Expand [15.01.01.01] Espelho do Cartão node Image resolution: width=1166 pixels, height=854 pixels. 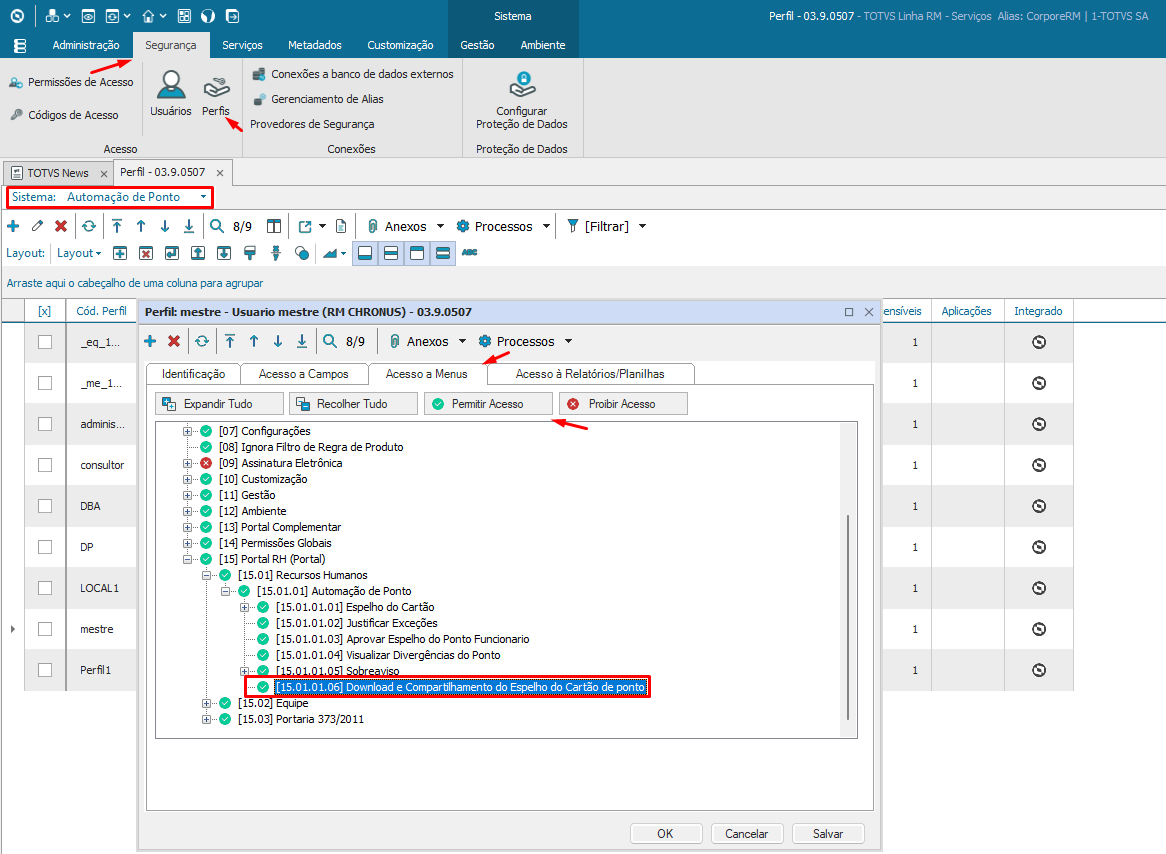pyautogui.click(x=244, y=607)
